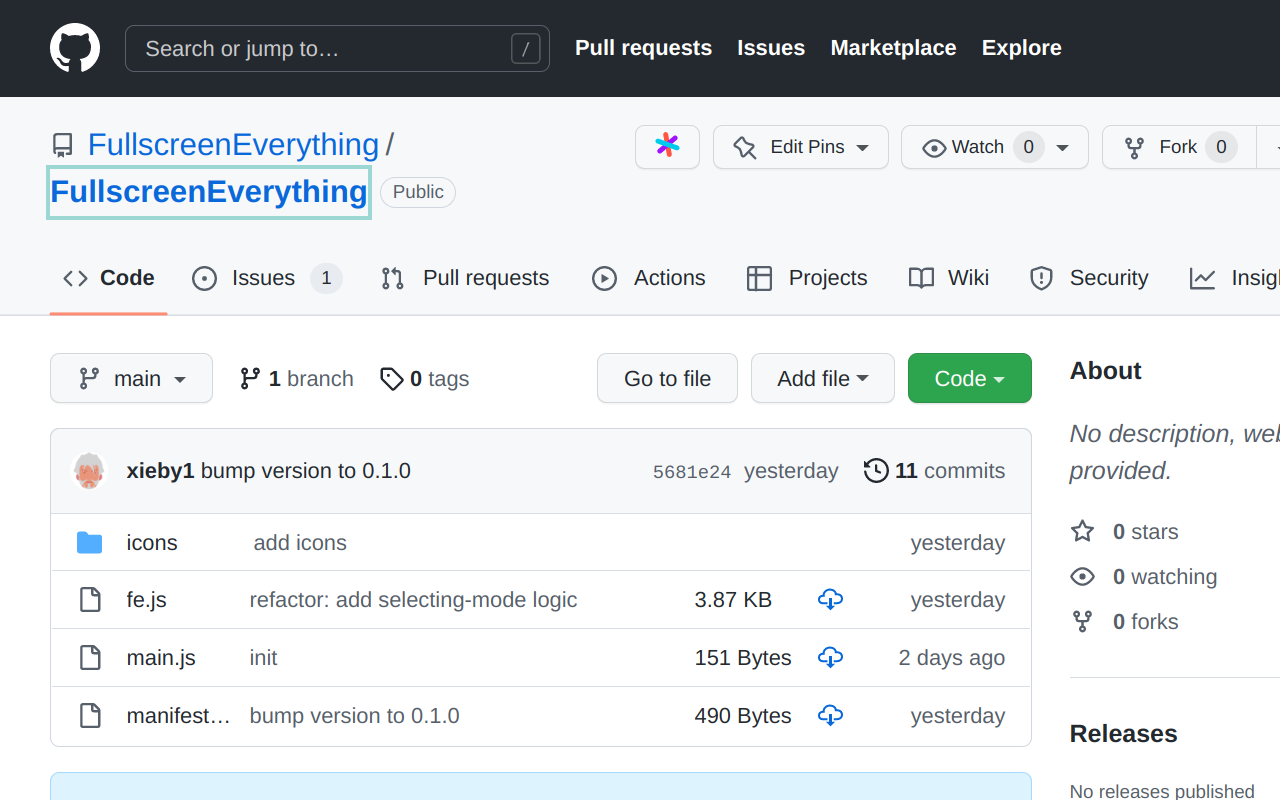Open the fe.js file
Viewport: 1280px width, 800px height.
click(x=146, y=600)
